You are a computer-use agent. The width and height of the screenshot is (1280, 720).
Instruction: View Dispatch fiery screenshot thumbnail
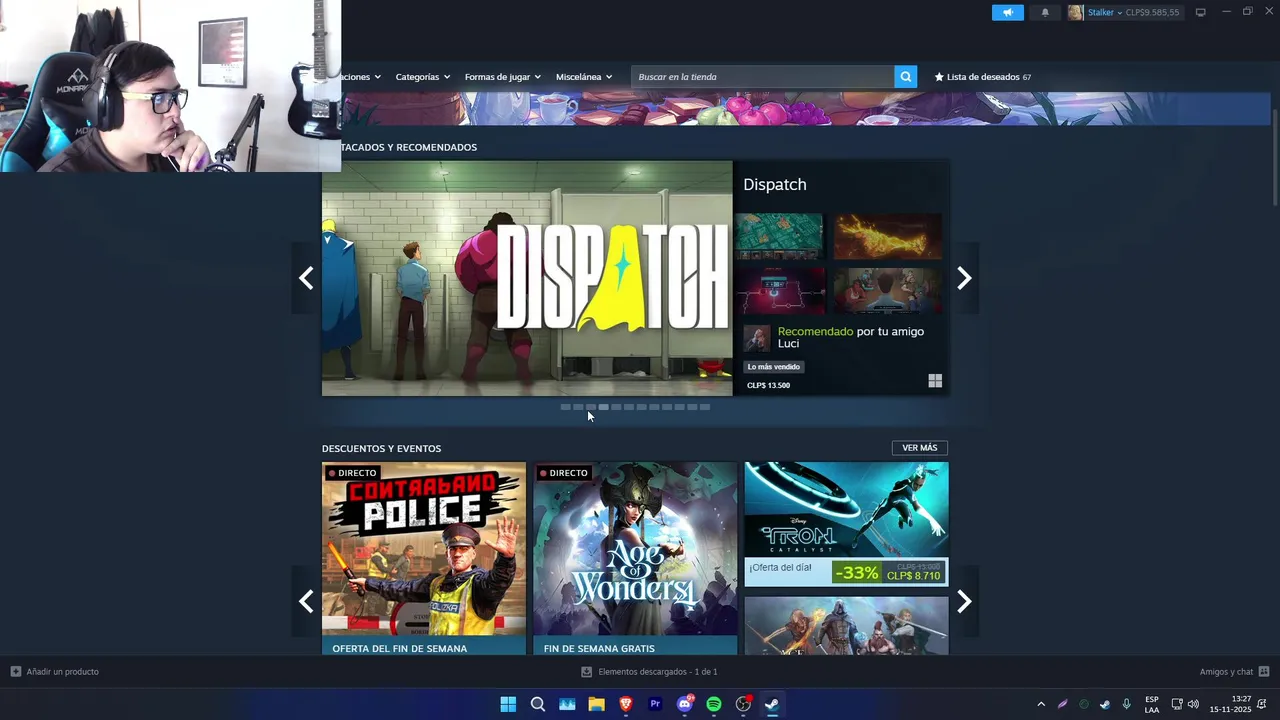pos(888,236)
